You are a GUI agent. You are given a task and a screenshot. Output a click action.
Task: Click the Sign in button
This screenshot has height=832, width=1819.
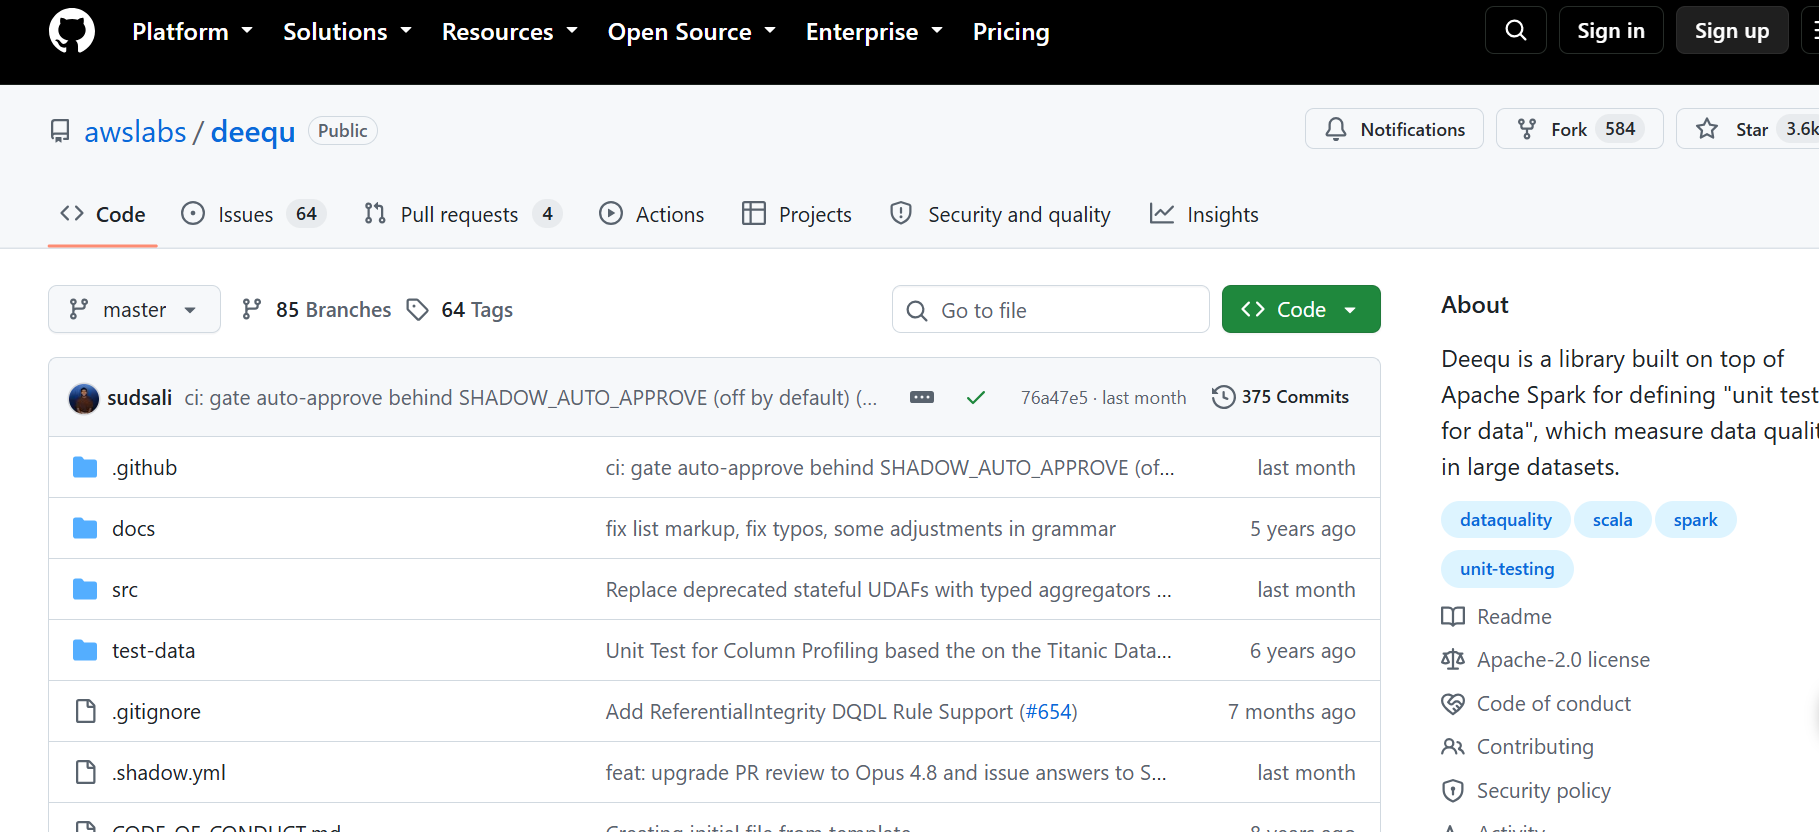point(1610,30)
